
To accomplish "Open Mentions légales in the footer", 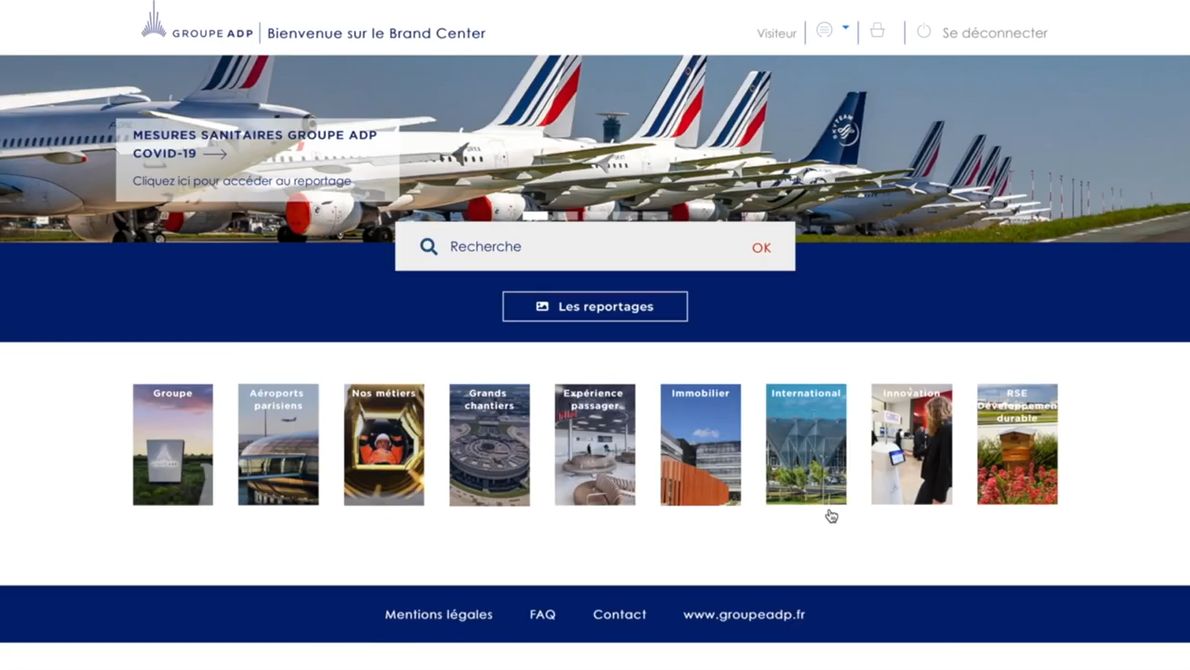I will point(439,615).
